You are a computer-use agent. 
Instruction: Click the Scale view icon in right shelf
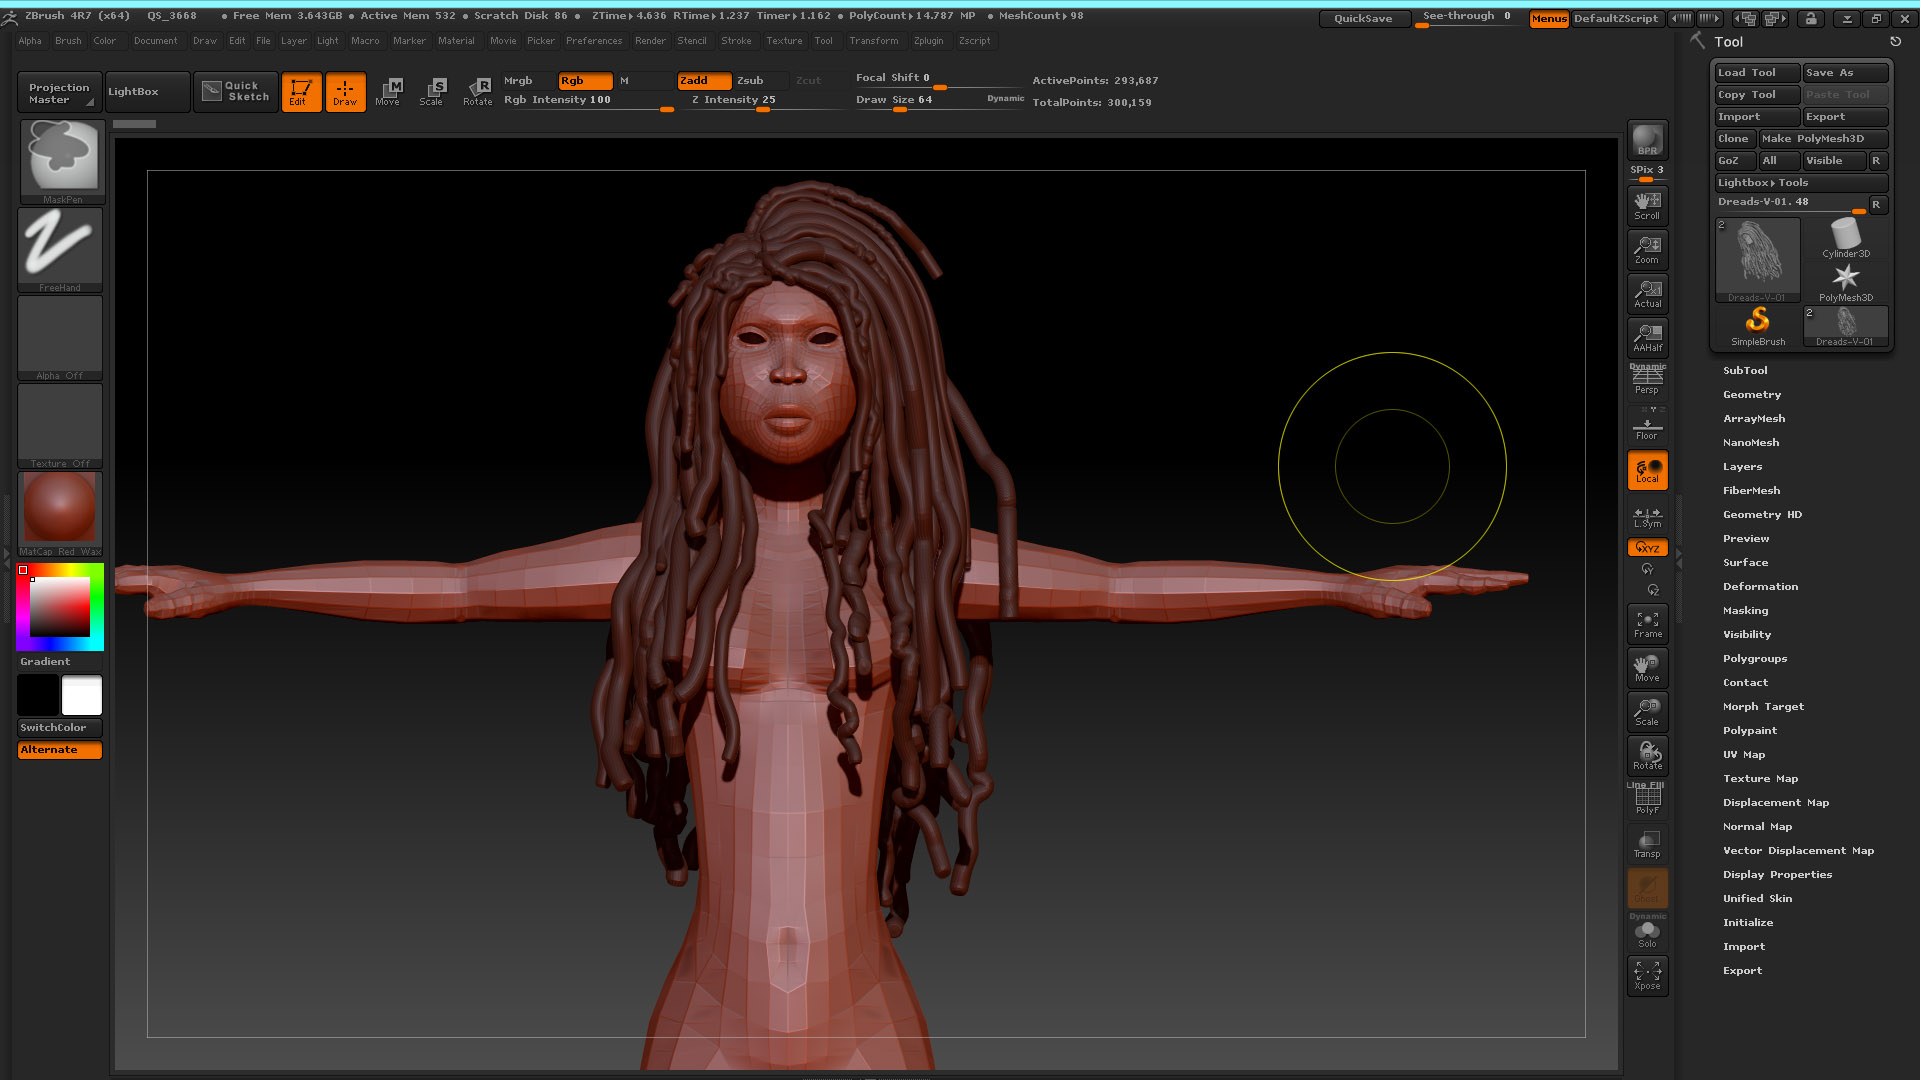(x=1647, y=712)
